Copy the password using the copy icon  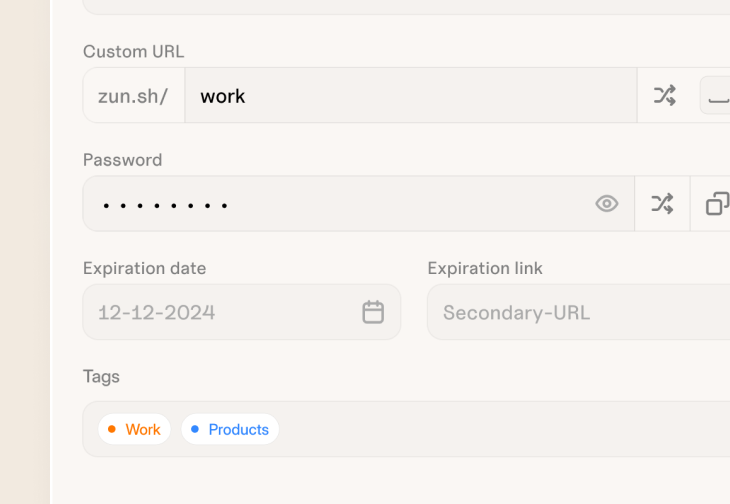717,204
